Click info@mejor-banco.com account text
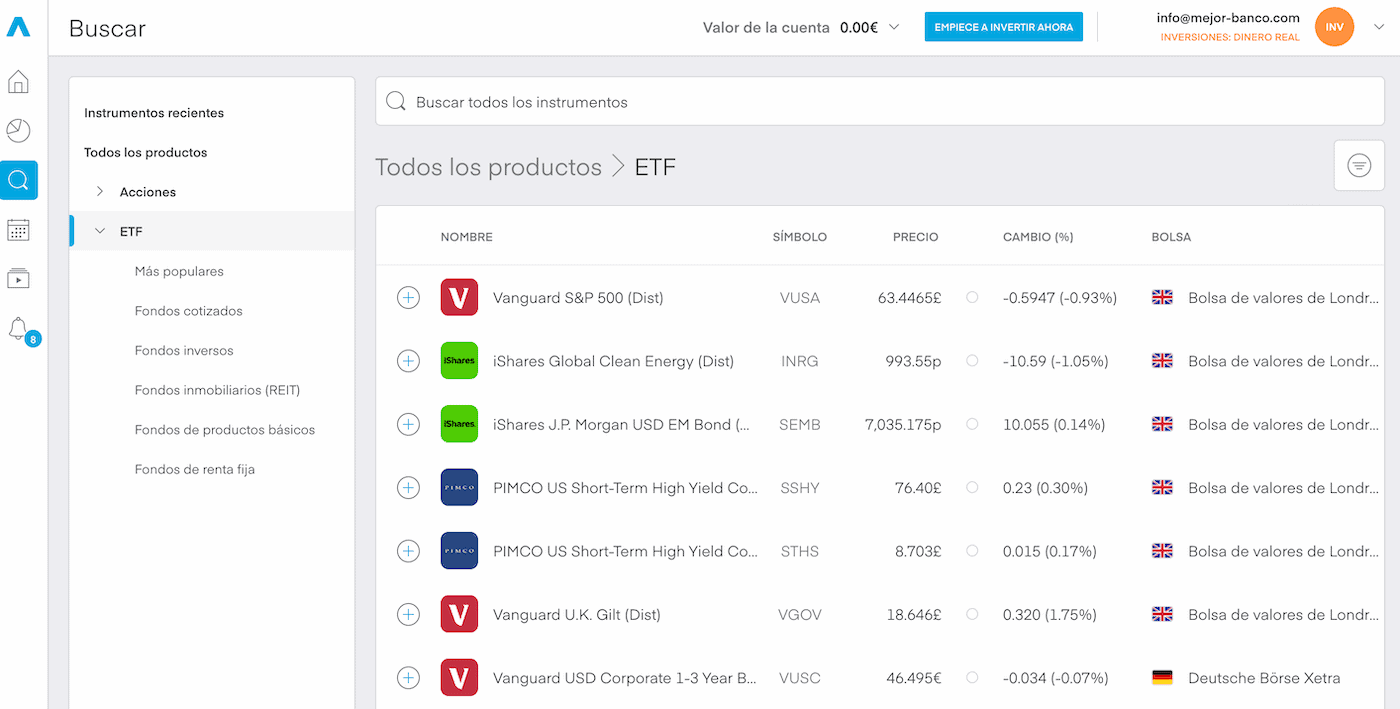The height and width of the screenshot is (709, 1400). (x=1228, y=18)
